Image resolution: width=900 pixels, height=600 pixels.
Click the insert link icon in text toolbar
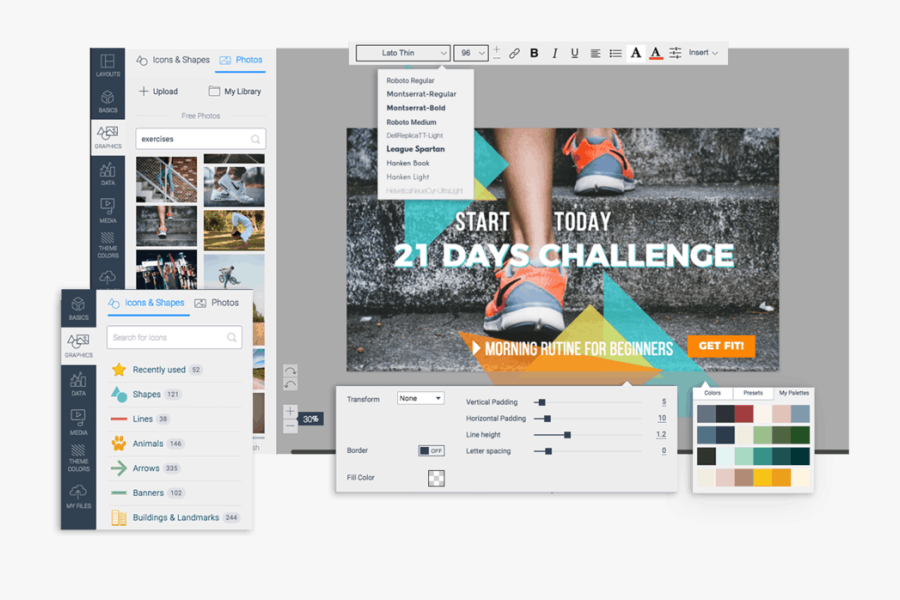click(x=514, y=53)
